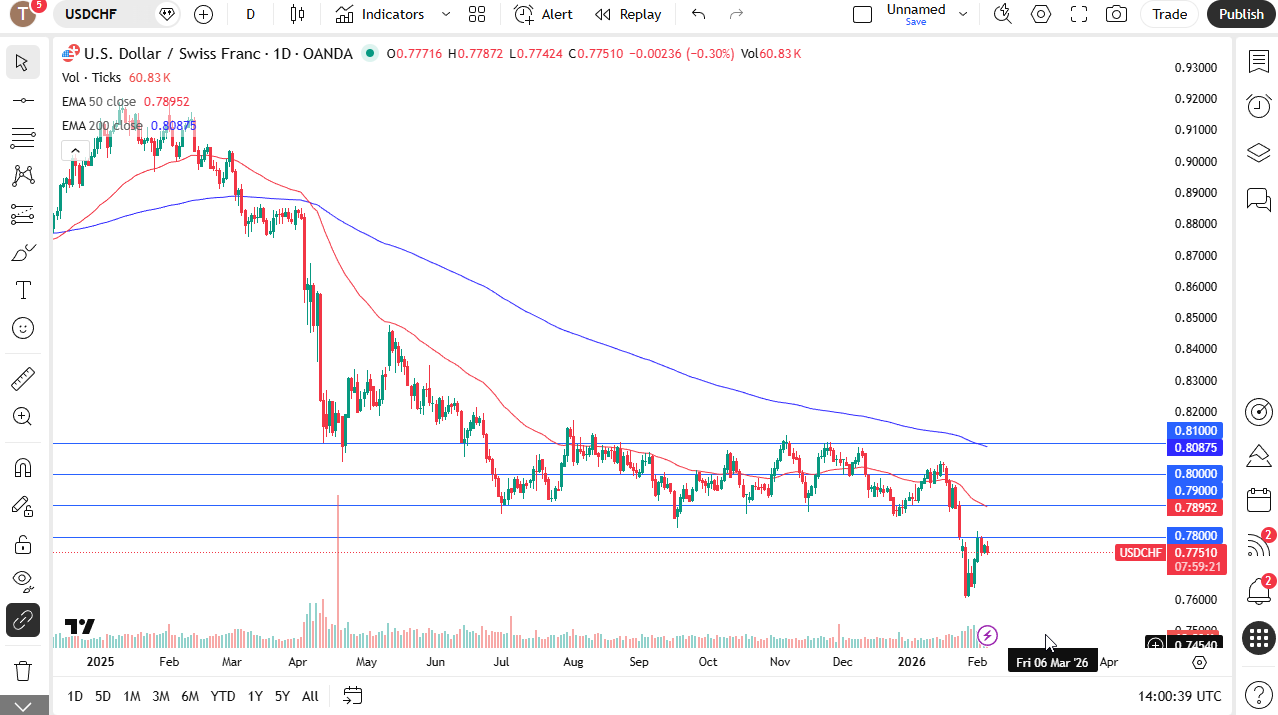Viewport: 1278px width, 715px height.
Task: Toggle stay in drawing mode
Action: point(22,506)
